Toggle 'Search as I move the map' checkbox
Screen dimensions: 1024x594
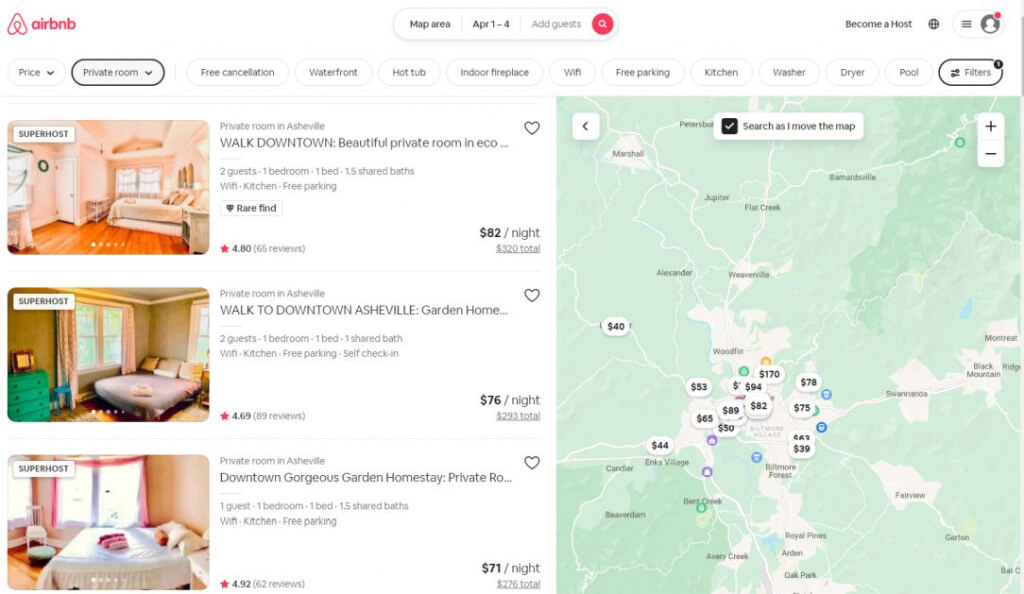[x=730, y=126]
